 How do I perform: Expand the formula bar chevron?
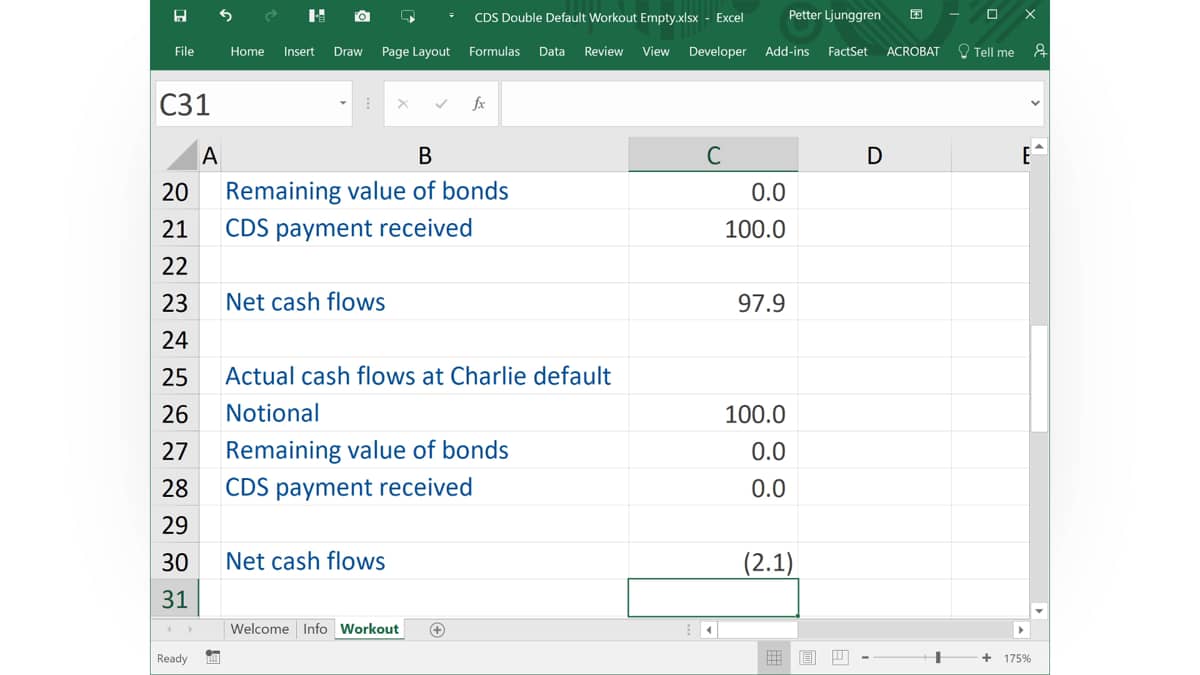(1035, 103)
